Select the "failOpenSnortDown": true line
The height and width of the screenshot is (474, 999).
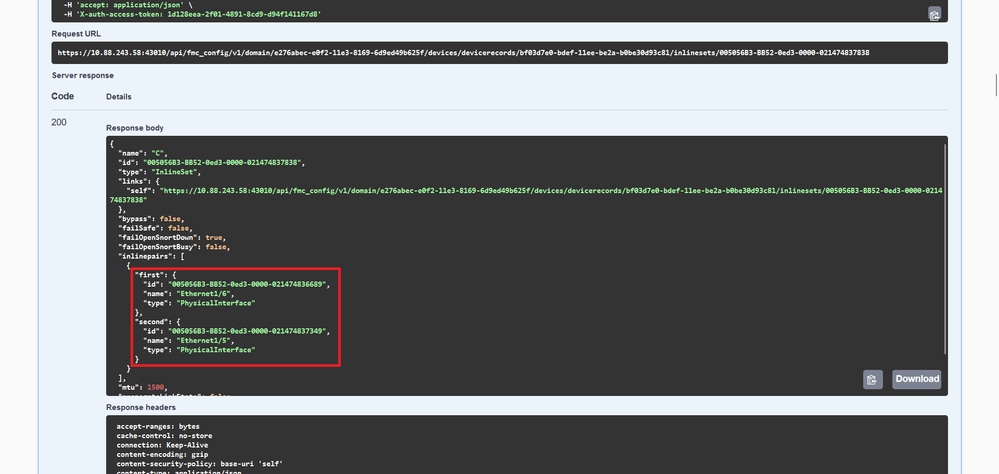point(171,238)
